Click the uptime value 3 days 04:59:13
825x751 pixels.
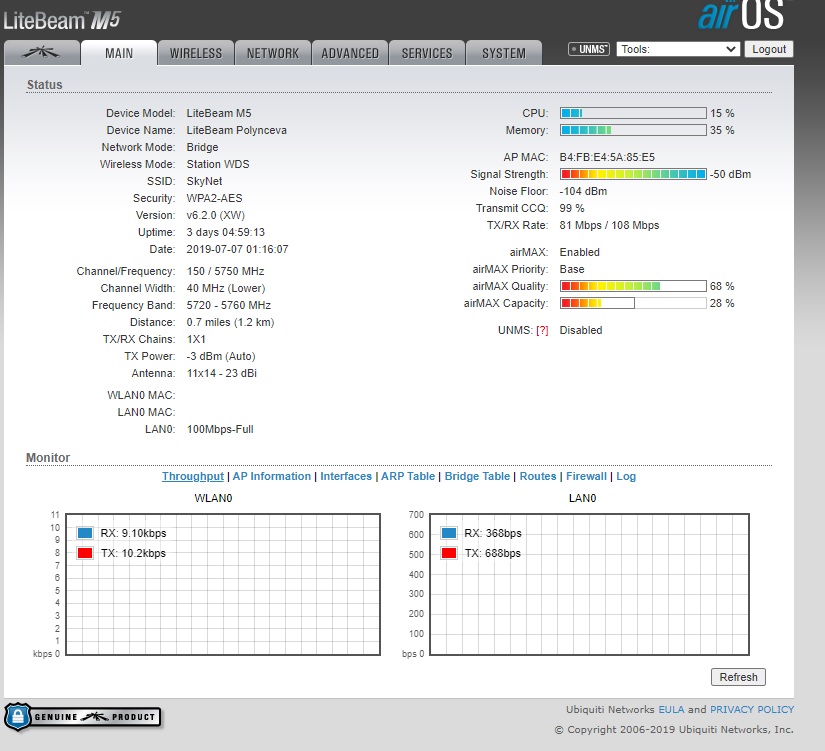click(225, 232)
